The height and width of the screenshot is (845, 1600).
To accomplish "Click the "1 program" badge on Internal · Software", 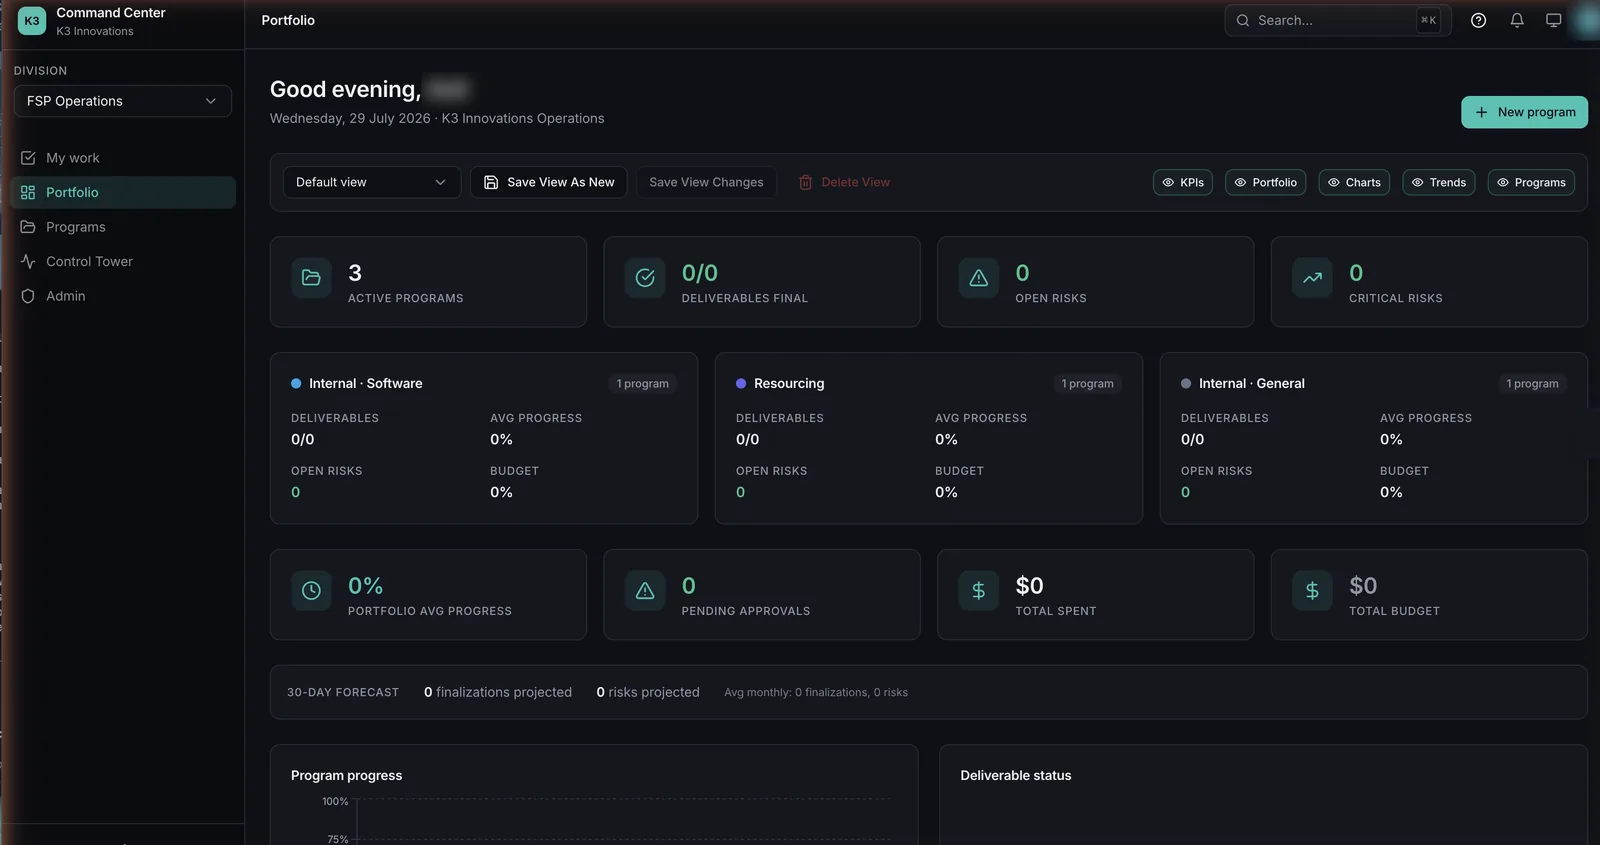I will click(643, 383).
